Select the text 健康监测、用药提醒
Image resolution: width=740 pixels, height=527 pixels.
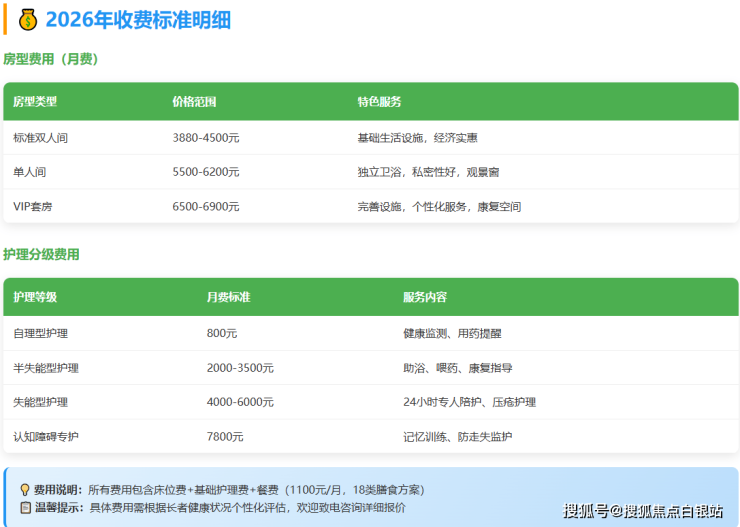click(x=452, y=334)
